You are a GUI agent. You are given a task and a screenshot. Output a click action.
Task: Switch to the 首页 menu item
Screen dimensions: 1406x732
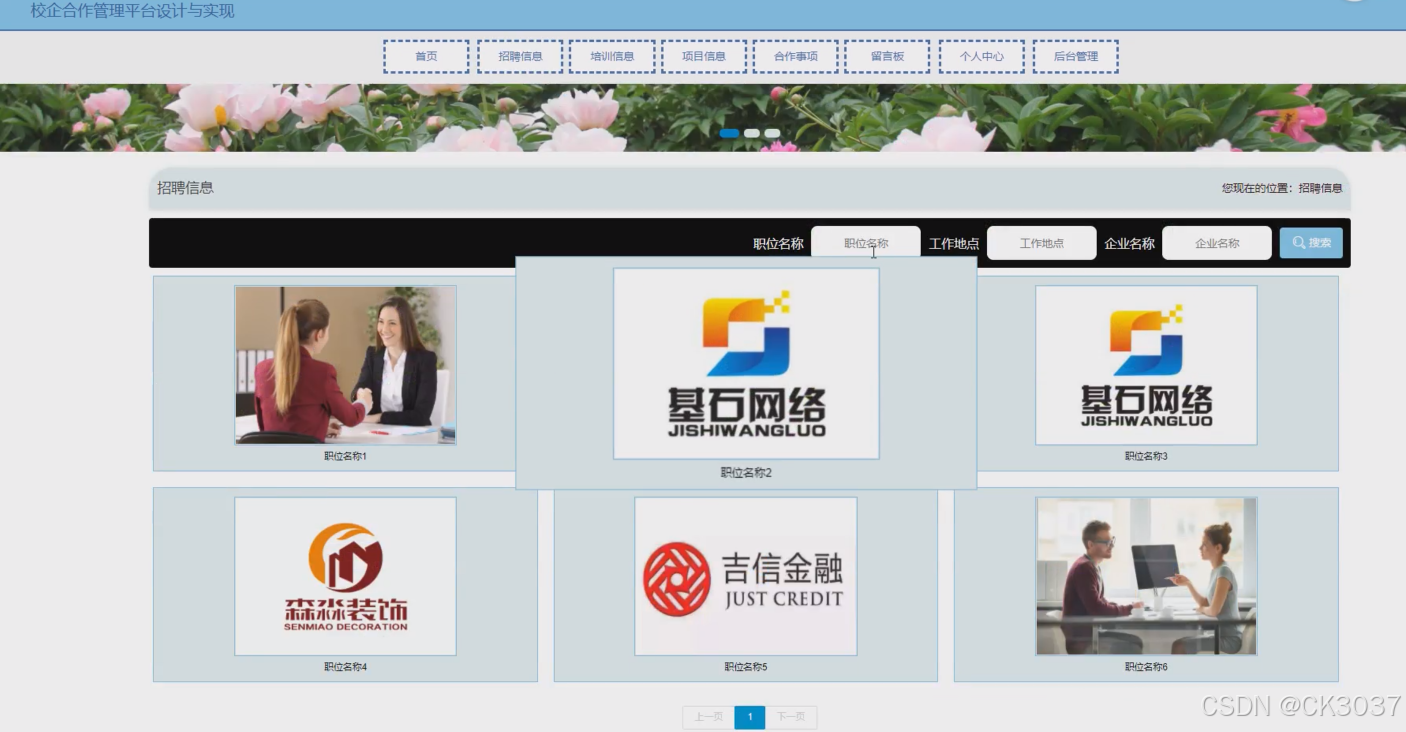pyautogui.click(x=427, y=56)
